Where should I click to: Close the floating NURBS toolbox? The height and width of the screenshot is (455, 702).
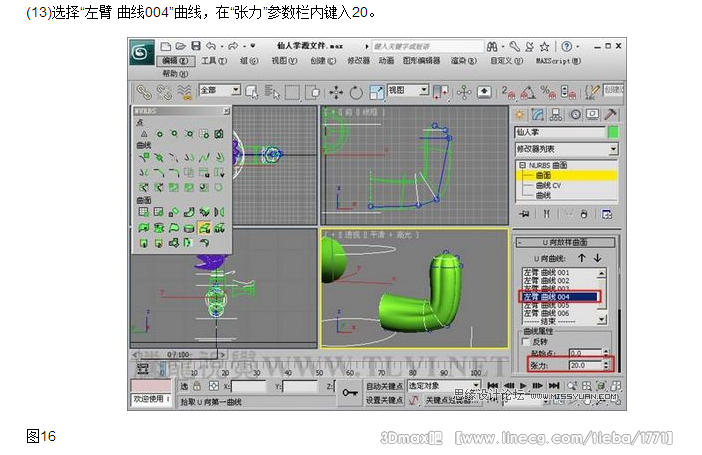(227, 111)
